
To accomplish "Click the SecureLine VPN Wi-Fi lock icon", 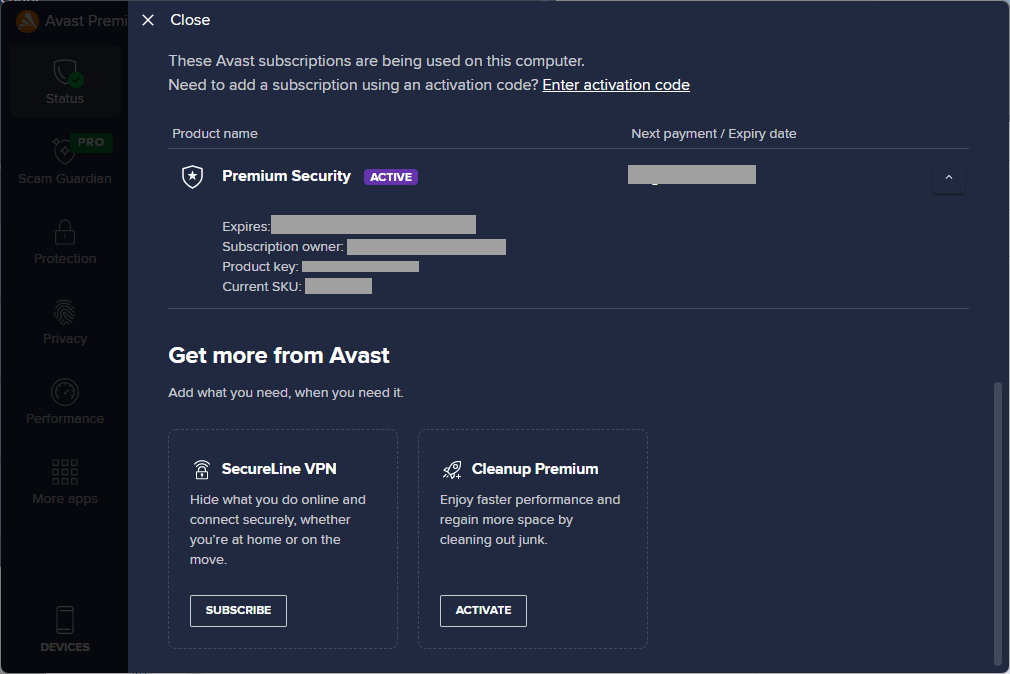I will coord(202,469).
